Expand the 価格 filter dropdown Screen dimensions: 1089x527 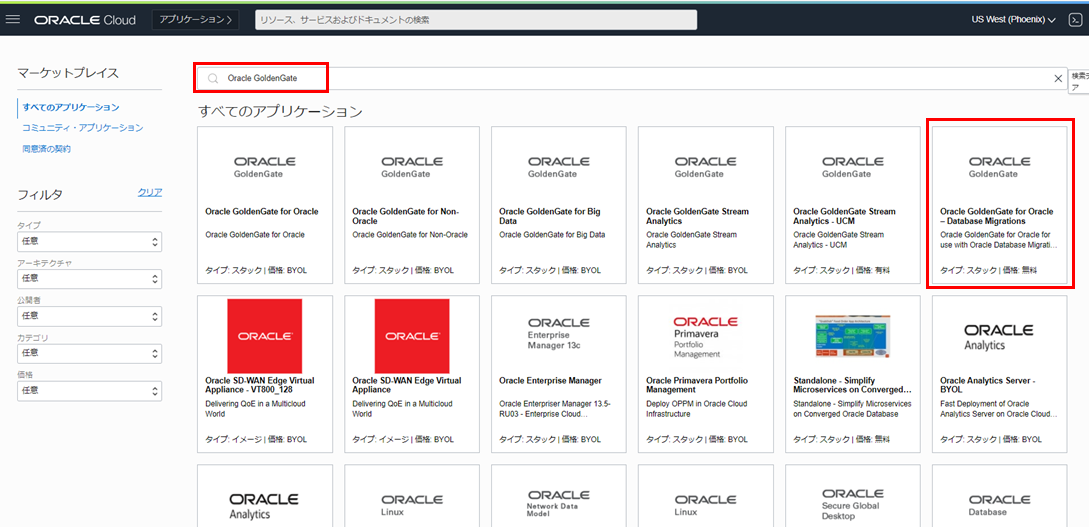89,390
